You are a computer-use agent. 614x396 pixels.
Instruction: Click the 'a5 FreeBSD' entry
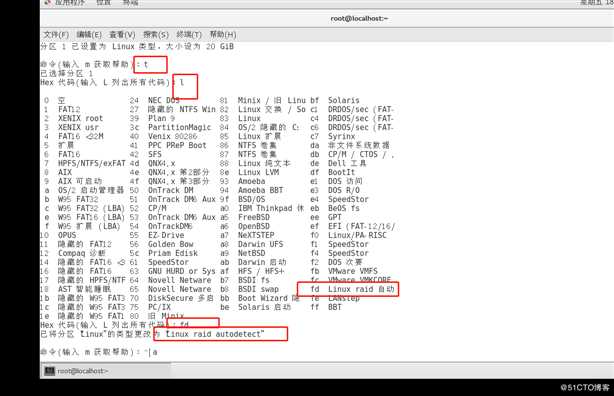pyautogui.click(x=245, y=217)
